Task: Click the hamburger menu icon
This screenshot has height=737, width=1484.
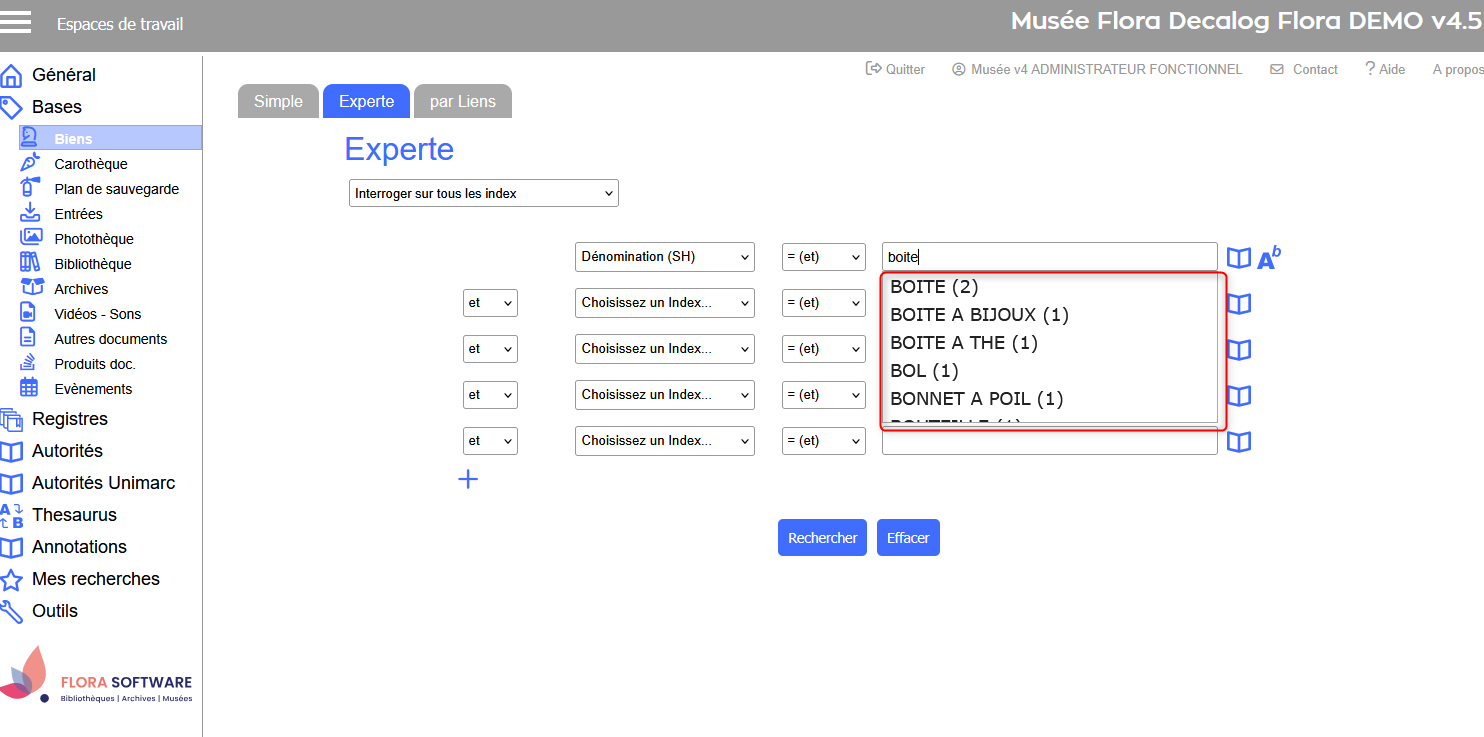Action: coord(16,22)
